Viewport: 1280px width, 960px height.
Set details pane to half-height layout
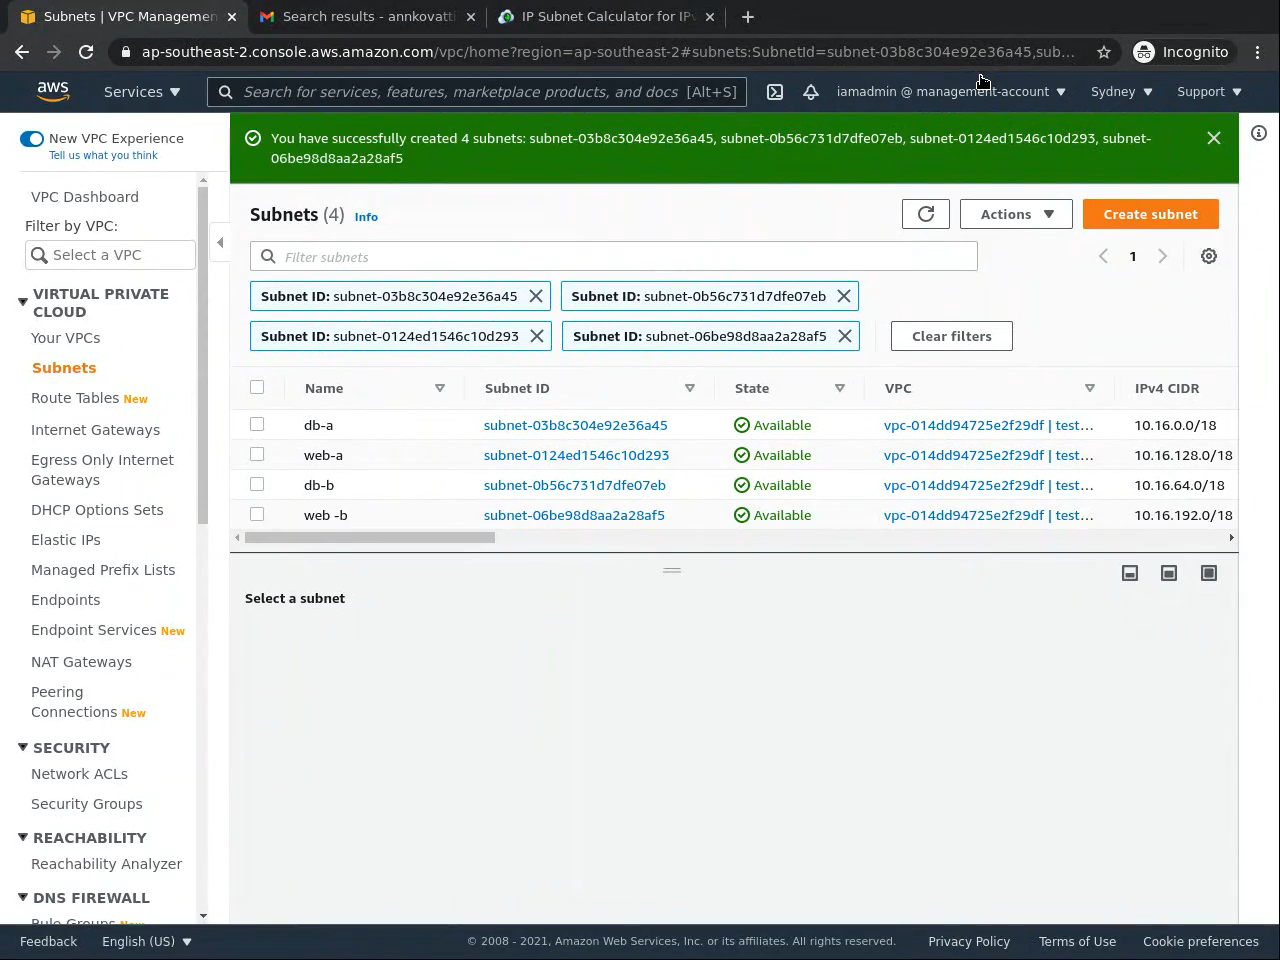point(1169,573)
